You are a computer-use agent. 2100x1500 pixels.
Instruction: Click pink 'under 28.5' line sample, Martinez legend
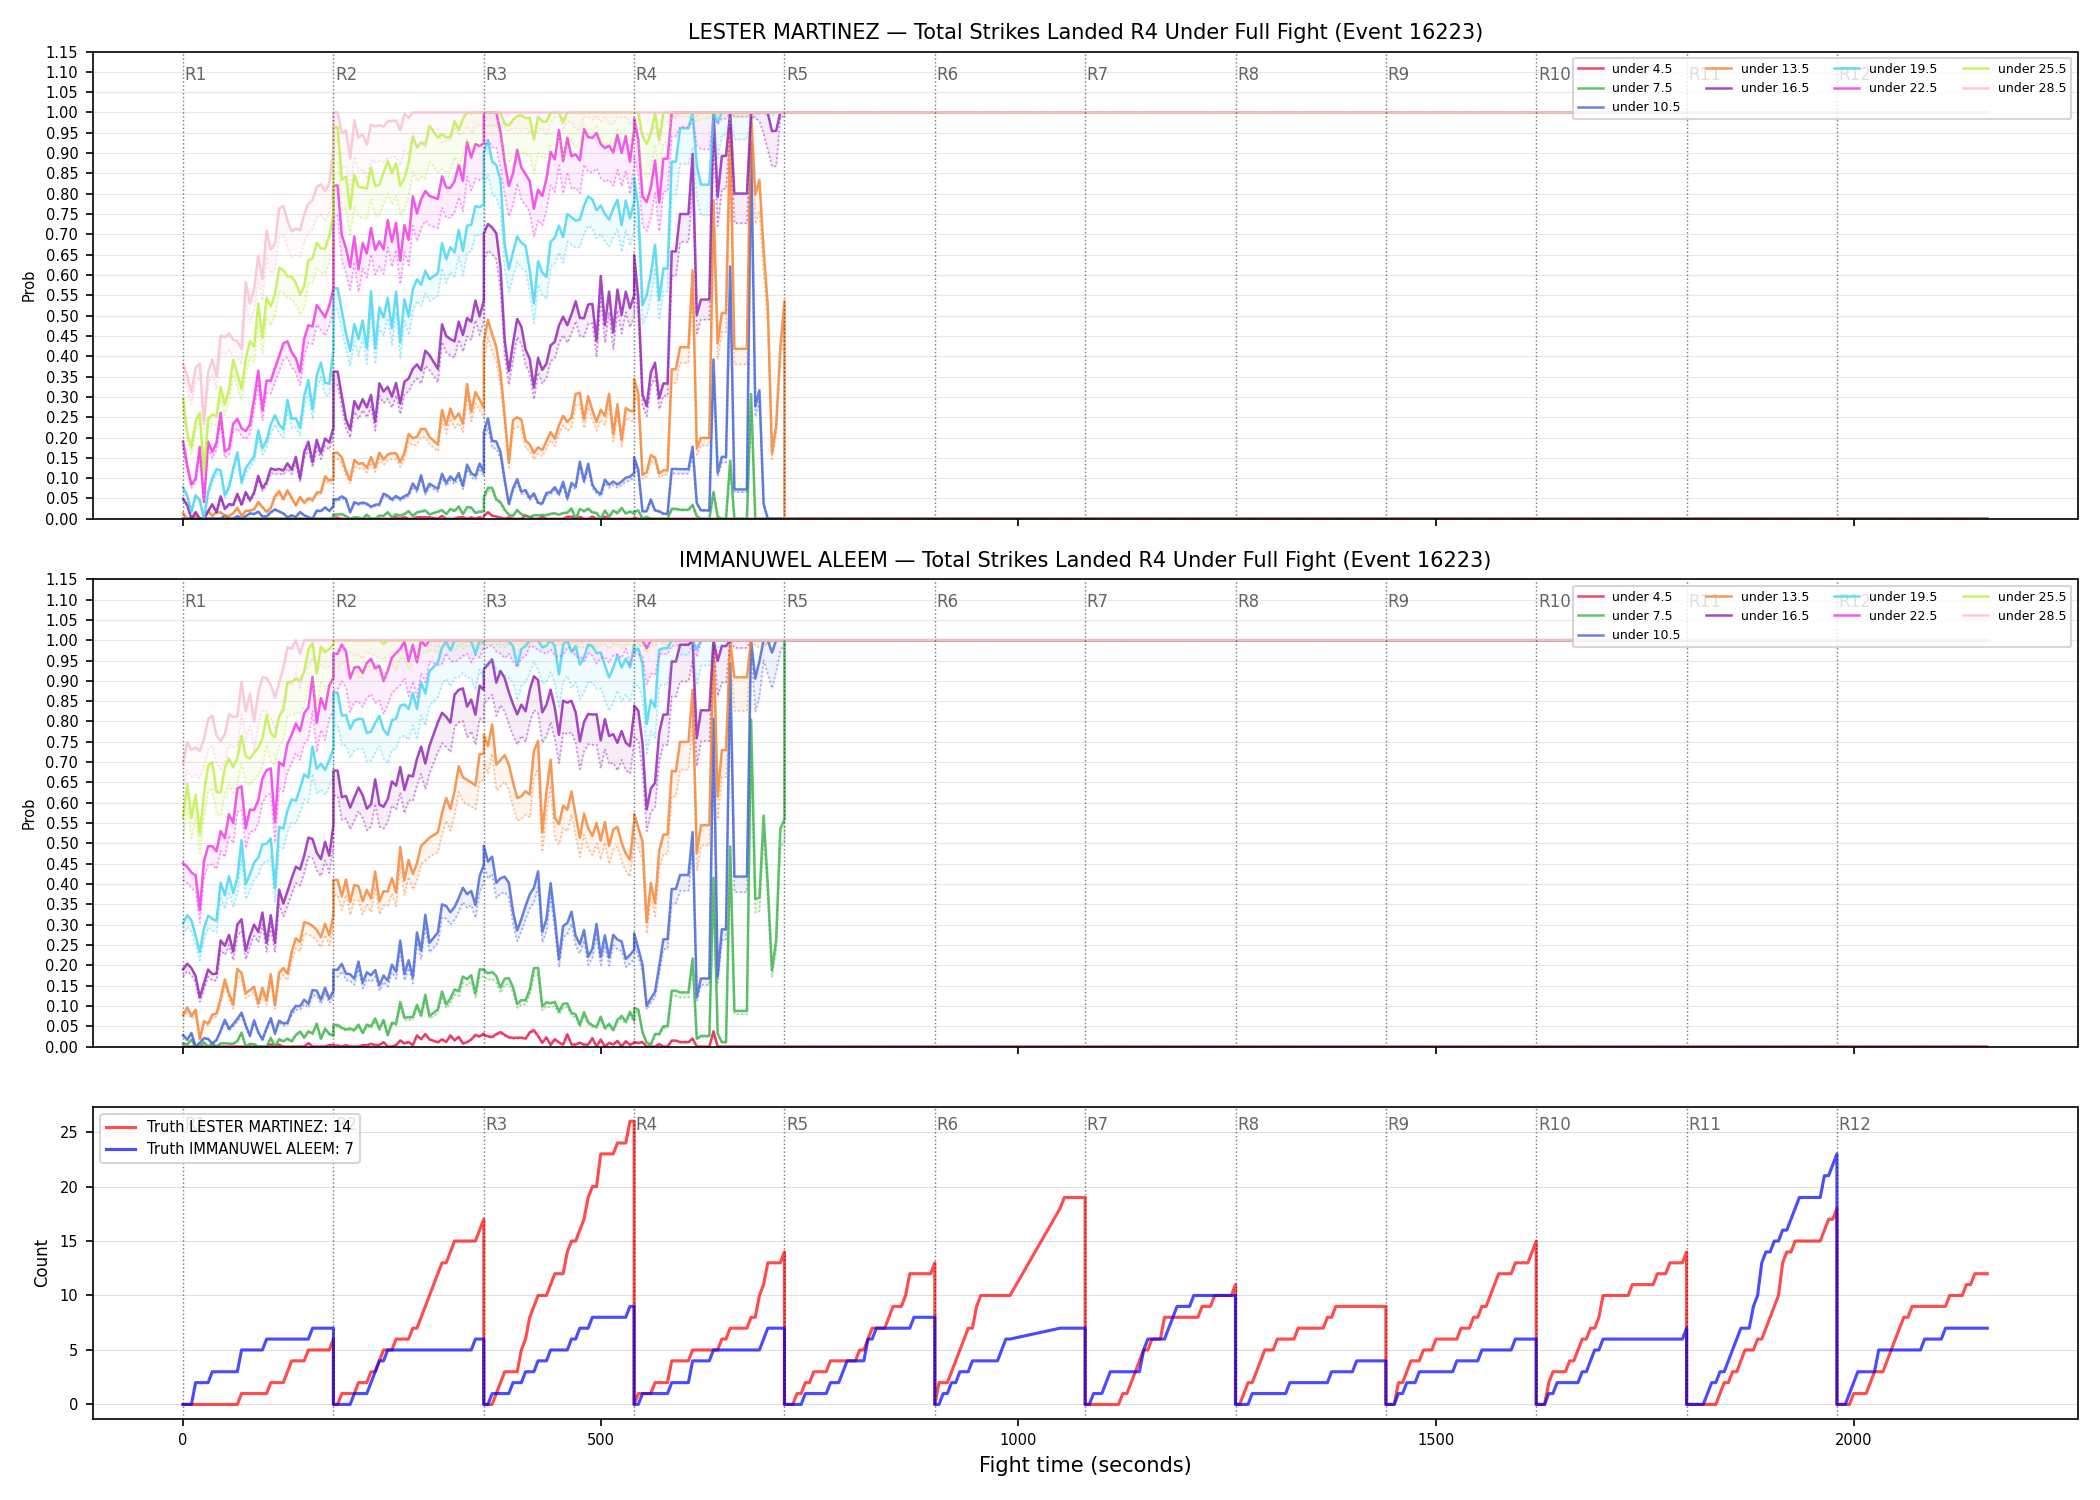1976,88
